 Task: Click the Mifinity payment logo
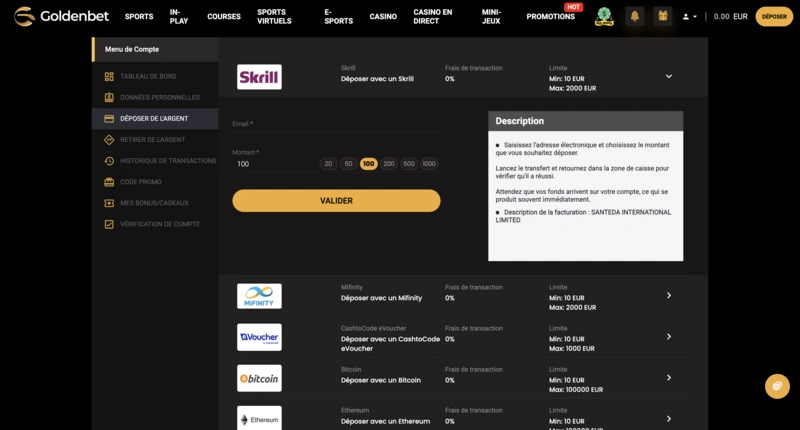pos(259,296)
